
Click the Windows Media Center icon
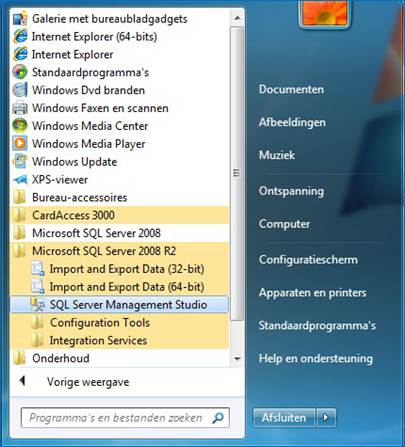point(20,126)
